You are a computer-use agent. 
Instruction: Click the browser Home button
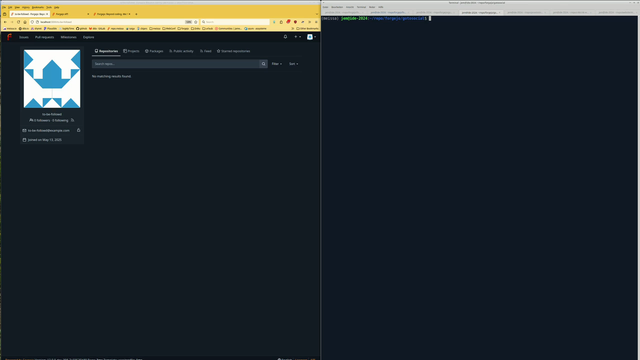point(25,22)
